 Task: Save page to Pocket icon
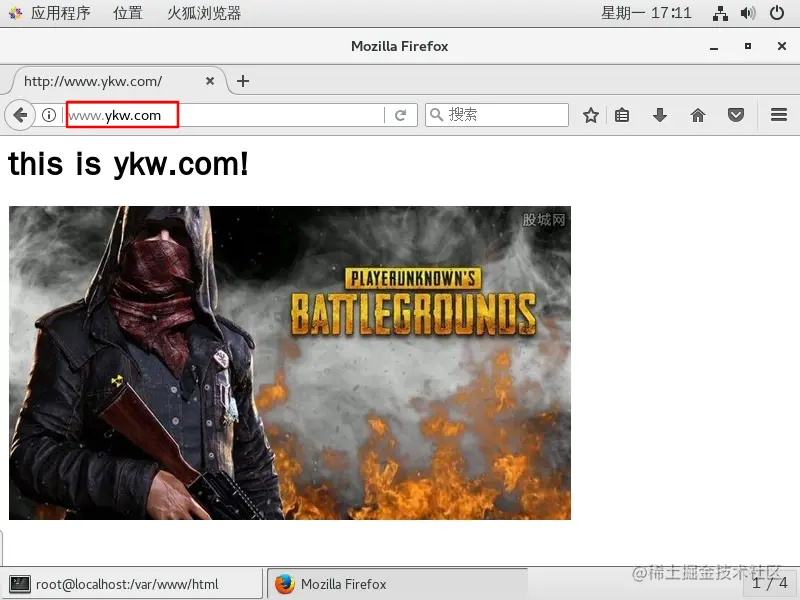click(736, 115)
